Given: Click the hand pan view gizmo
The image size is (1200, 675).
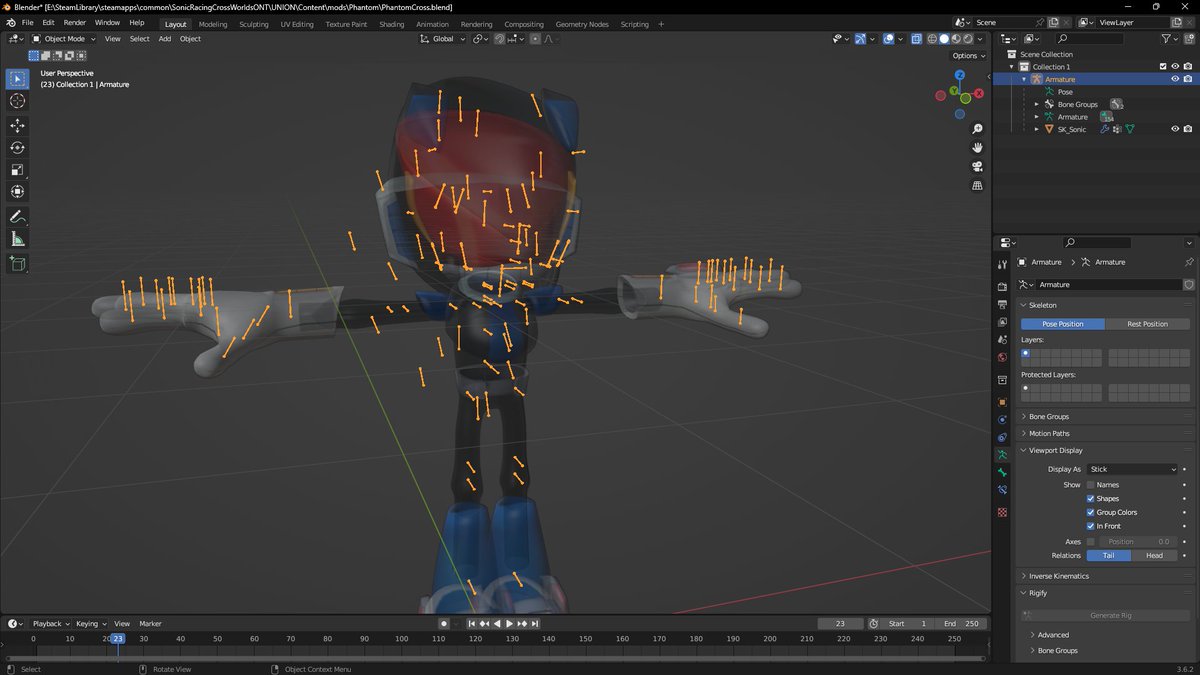Looking at the screenshot, I should [977, 148].
